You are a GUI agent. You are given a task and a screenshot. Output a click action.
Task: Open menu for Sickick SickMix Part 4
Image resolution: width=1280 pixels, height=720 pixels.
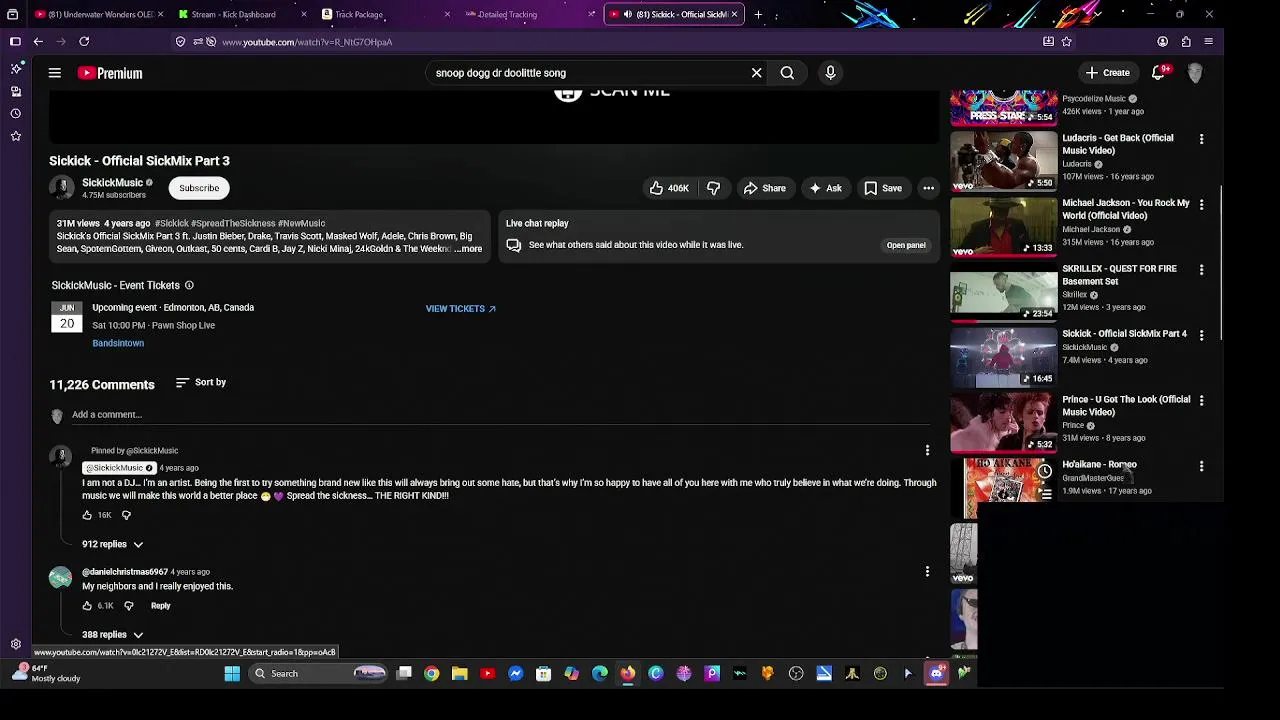point(1201,335)
